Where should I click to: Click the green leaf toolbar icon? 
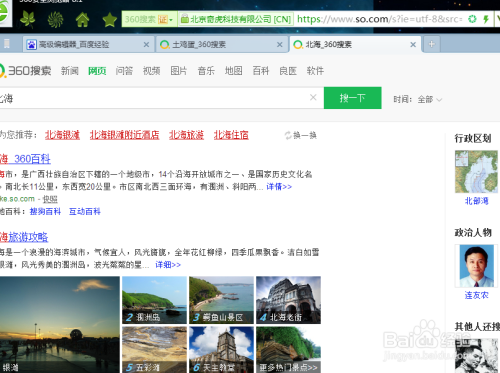28,19
